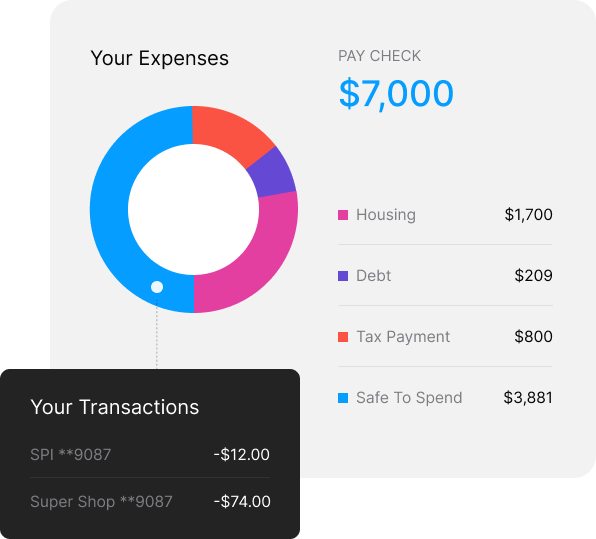Click the red donut chart segment
The width and height of the screenshot is (596, 539).
click(x=228, y=131)
